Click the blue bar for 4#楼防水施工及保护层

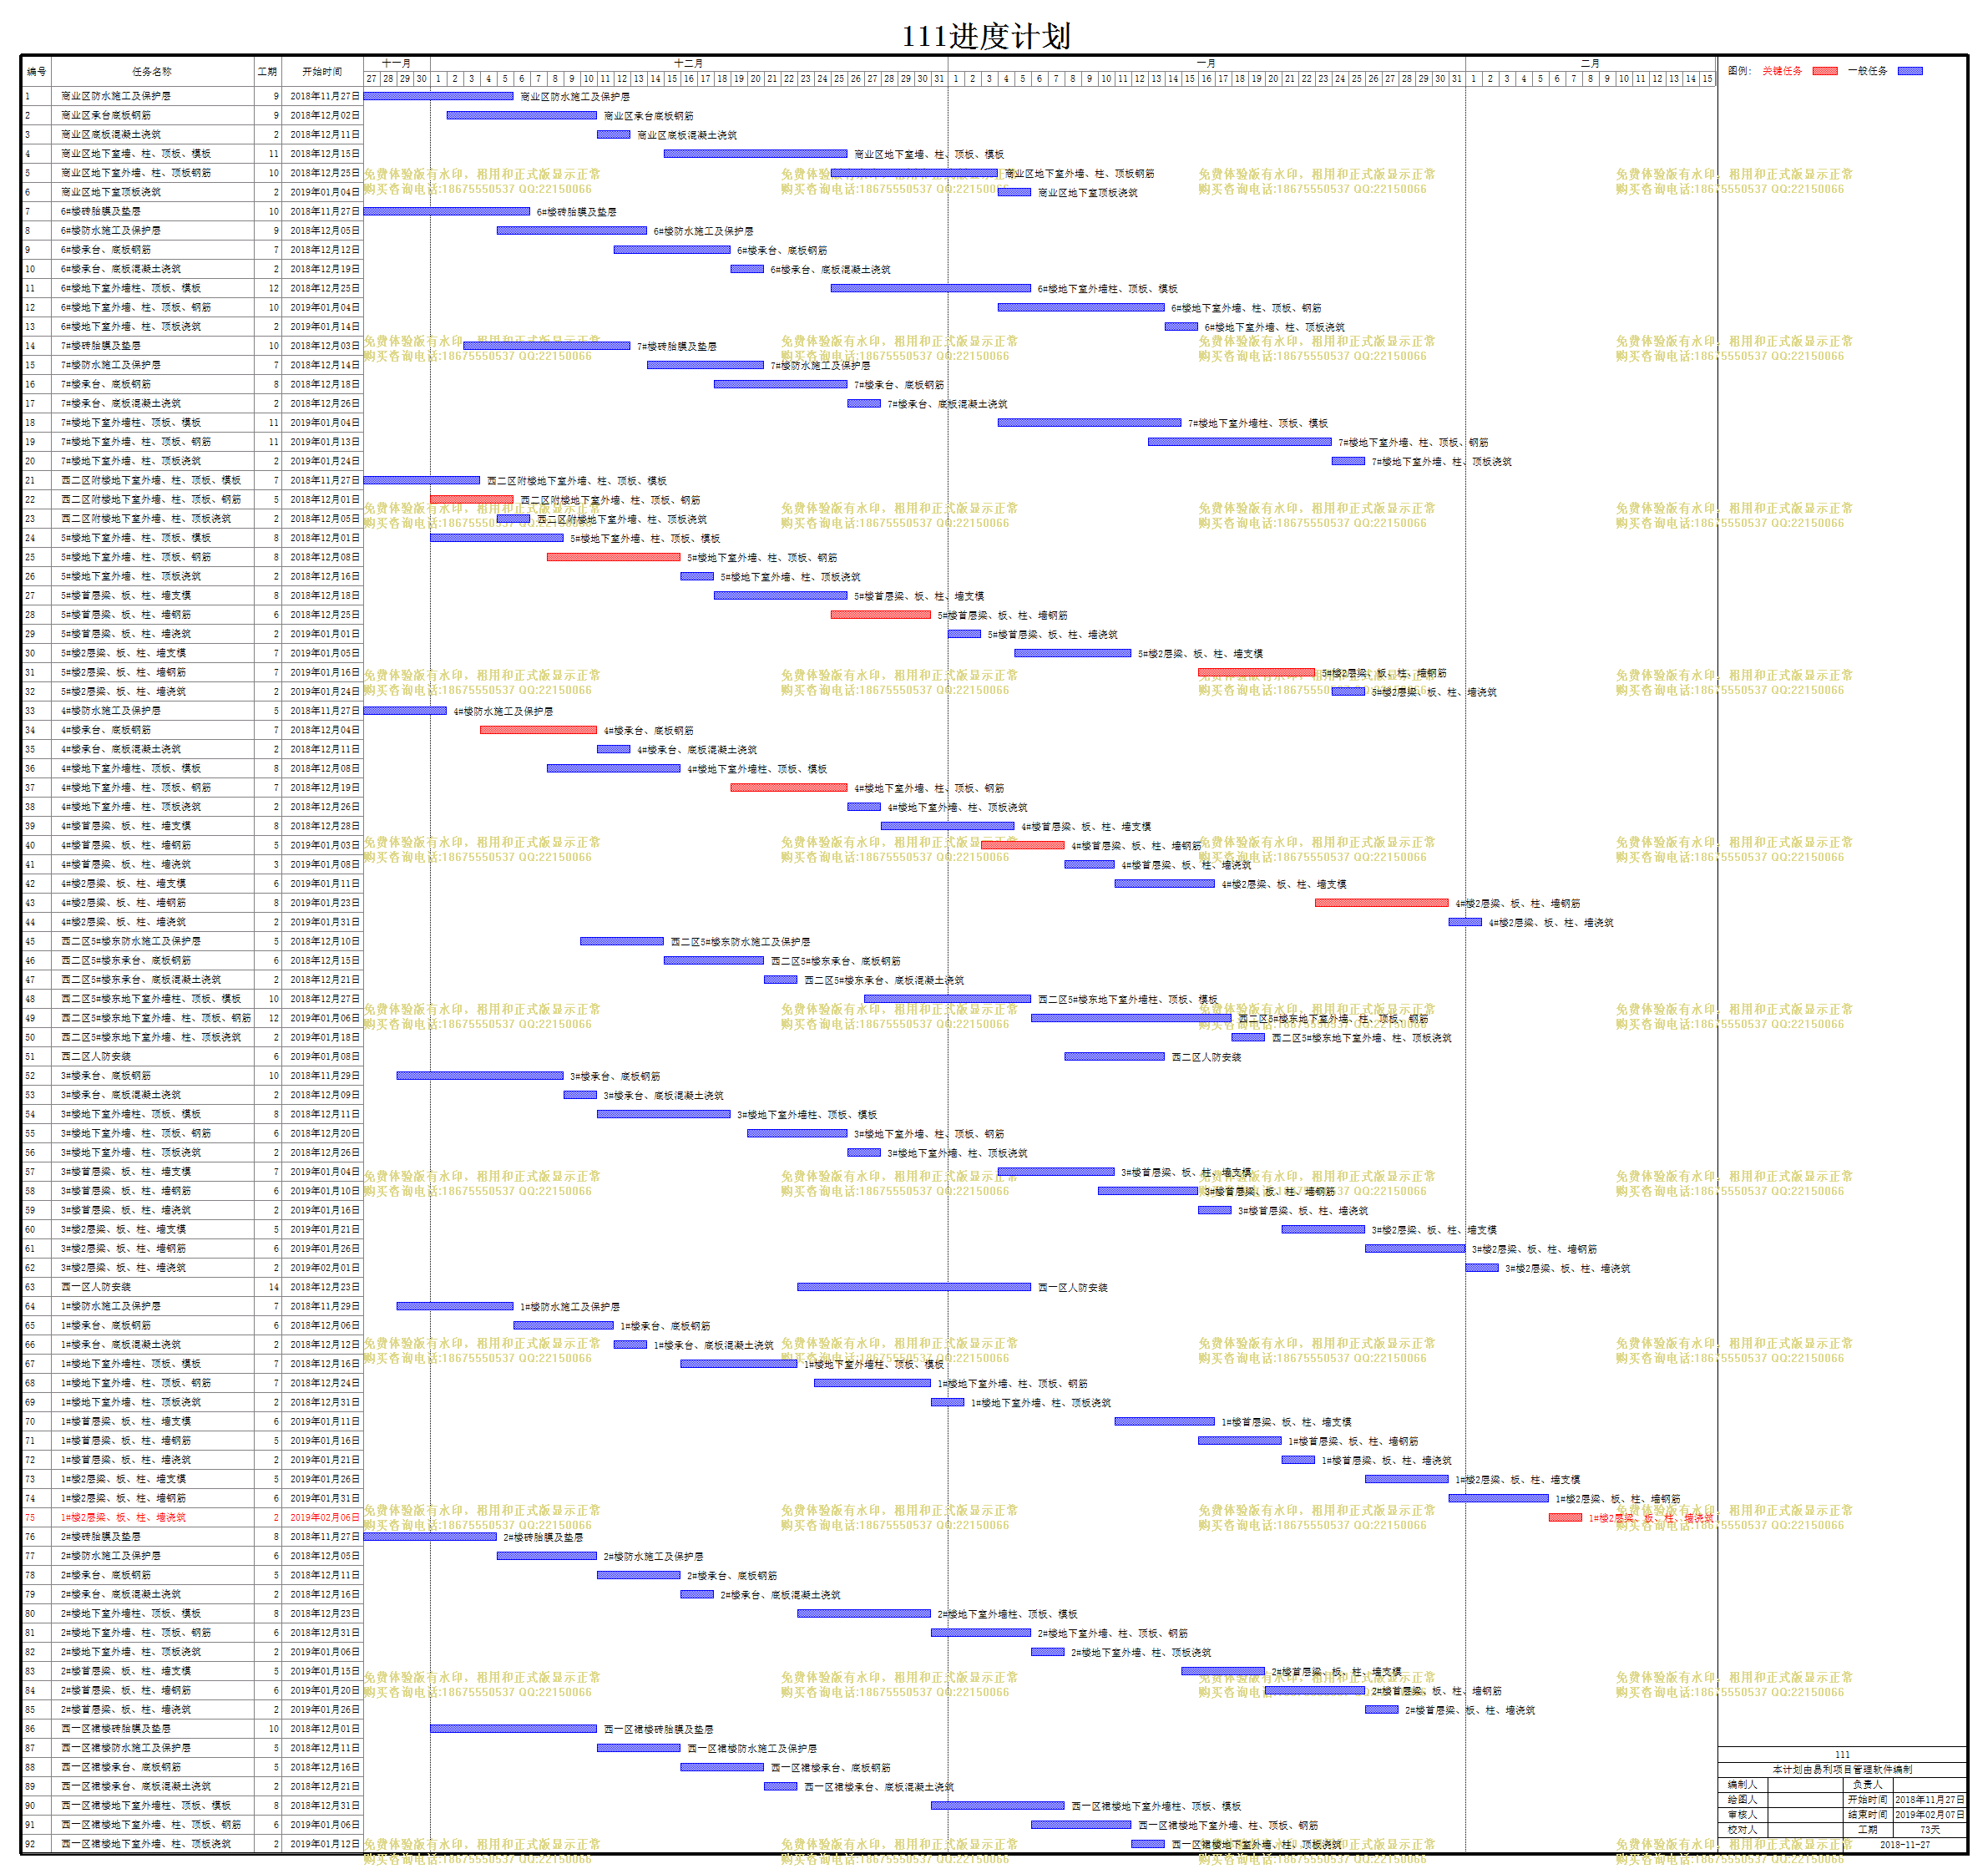click(404, 711)
